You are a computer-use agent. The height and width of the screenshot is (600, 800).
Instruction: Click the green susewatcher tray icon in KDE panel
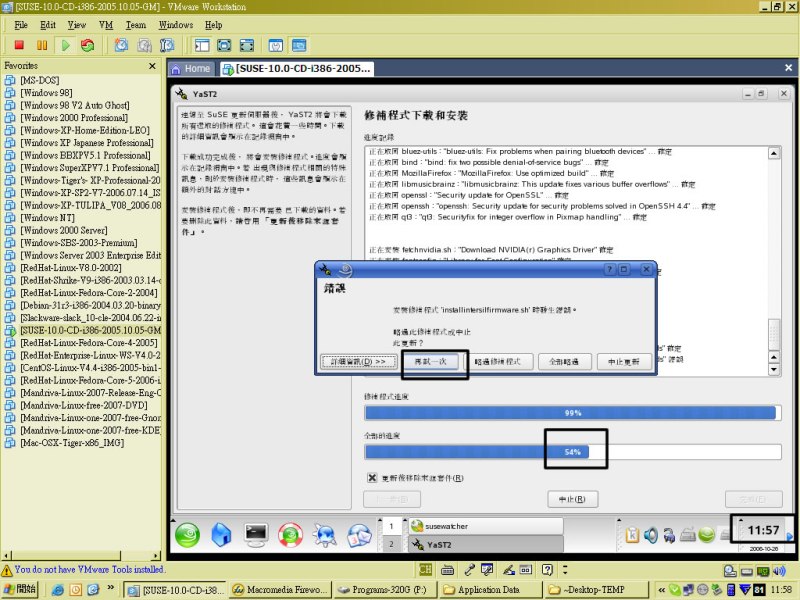(x=707, y=535)
